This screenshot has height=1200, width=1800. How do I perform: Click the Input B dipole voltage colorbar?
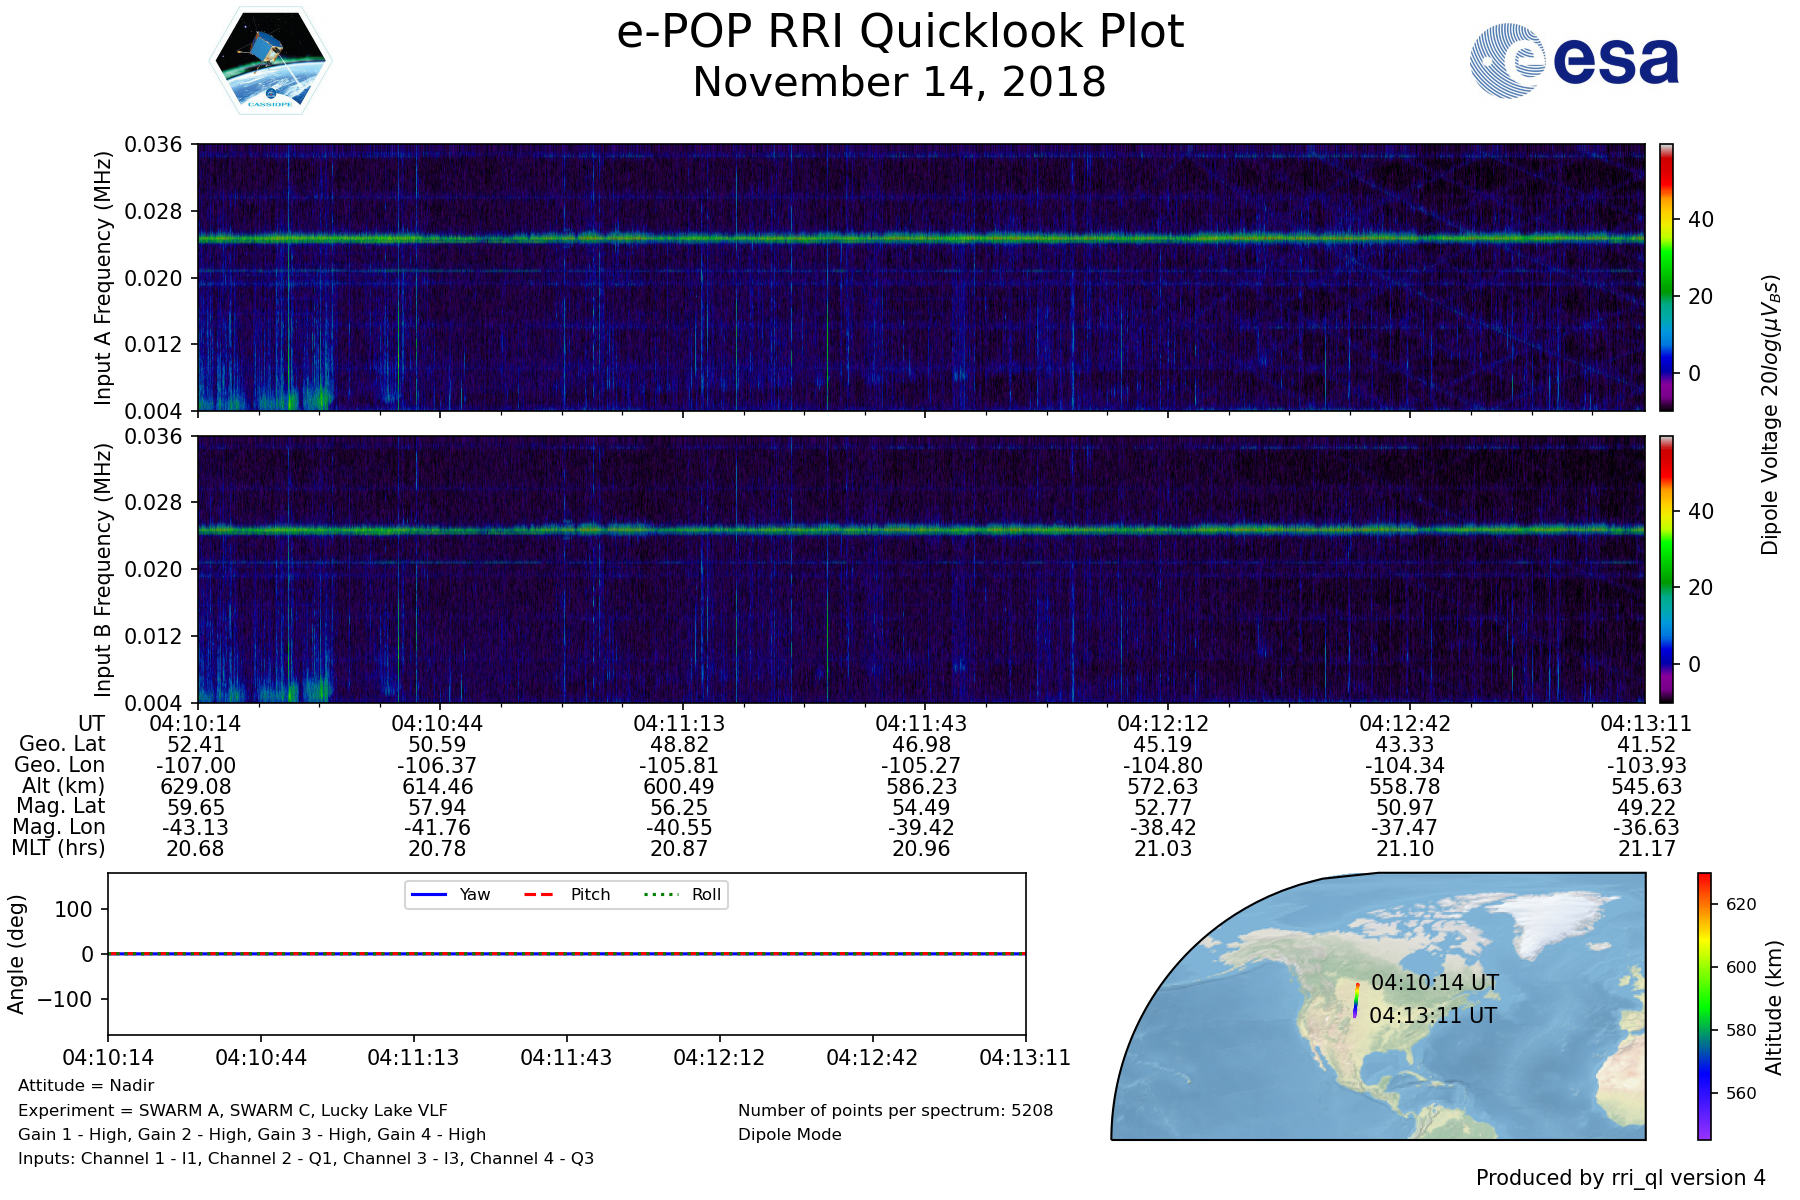coord(1666,569)
